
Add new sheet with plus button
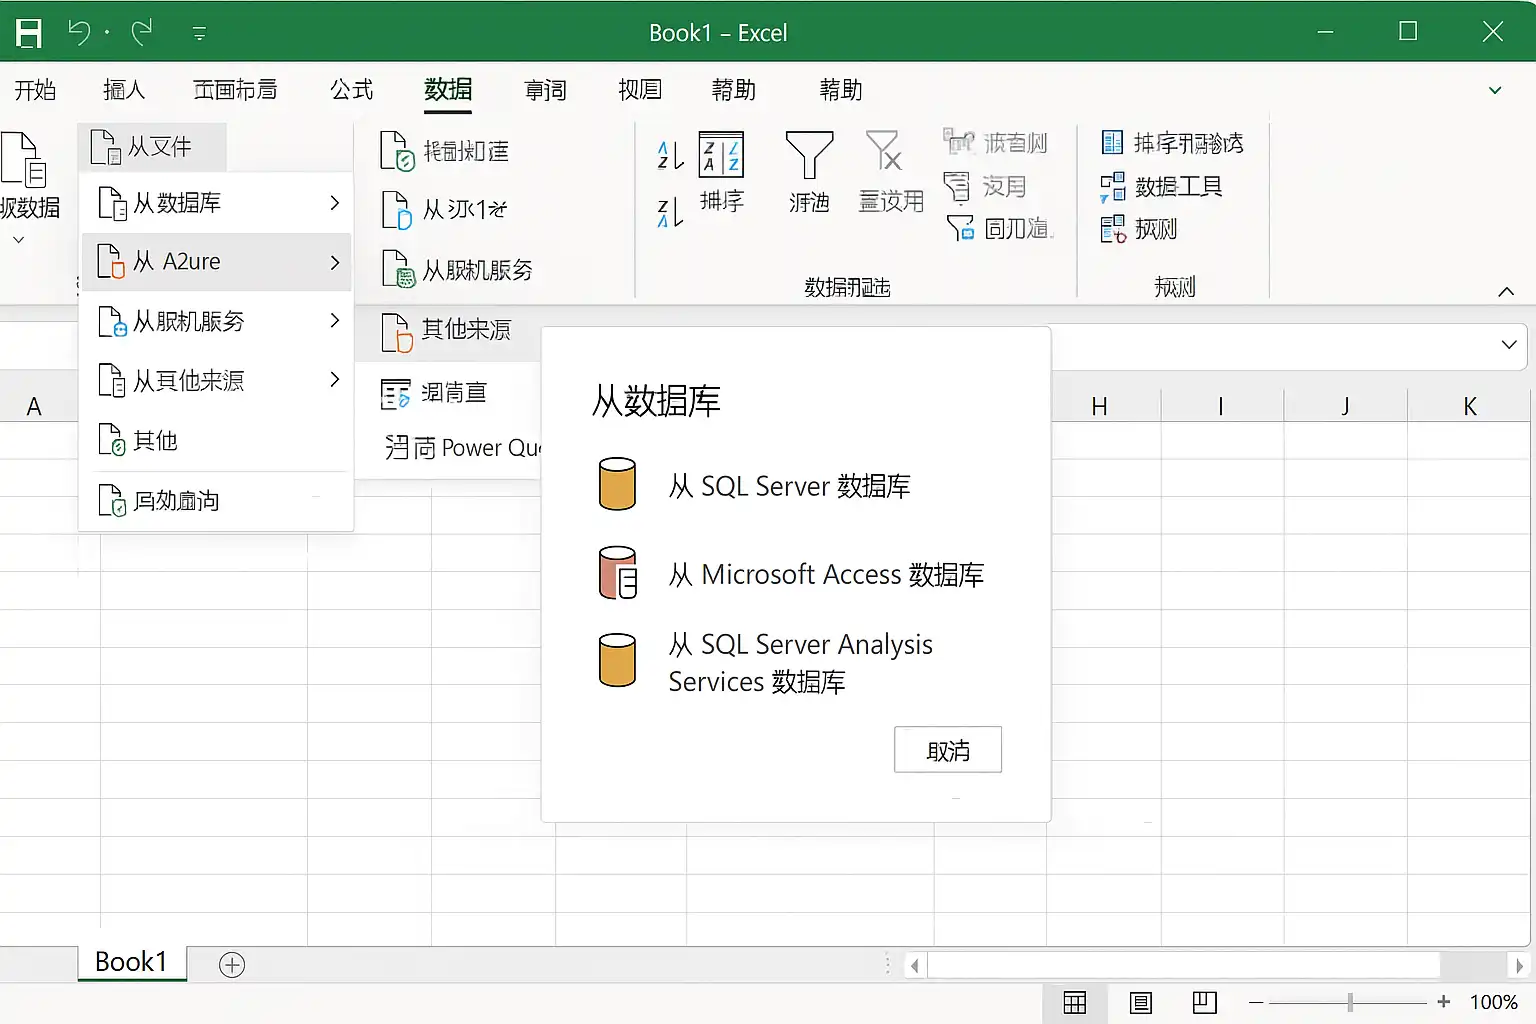point(232,965)
